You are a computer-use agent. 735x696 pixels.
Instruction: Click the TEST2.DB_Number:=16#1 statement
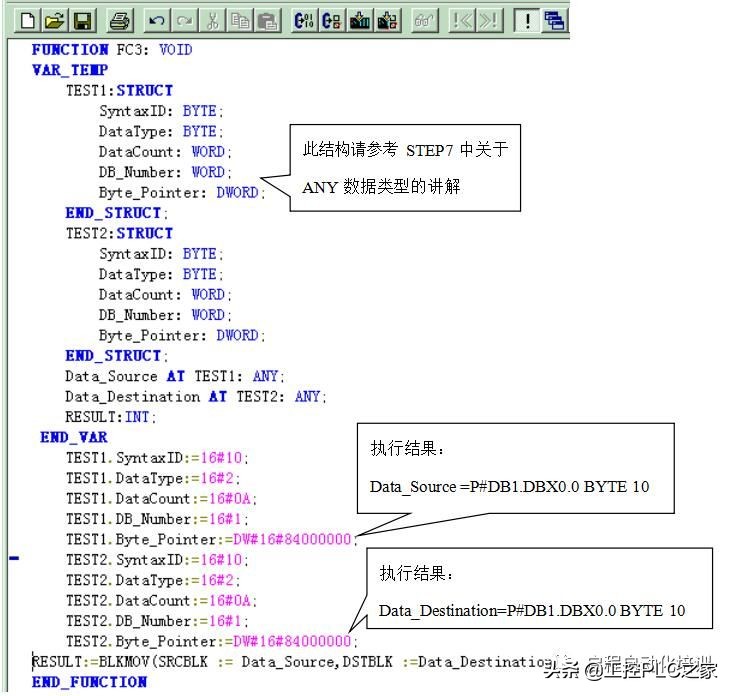[x=157, y=621]
